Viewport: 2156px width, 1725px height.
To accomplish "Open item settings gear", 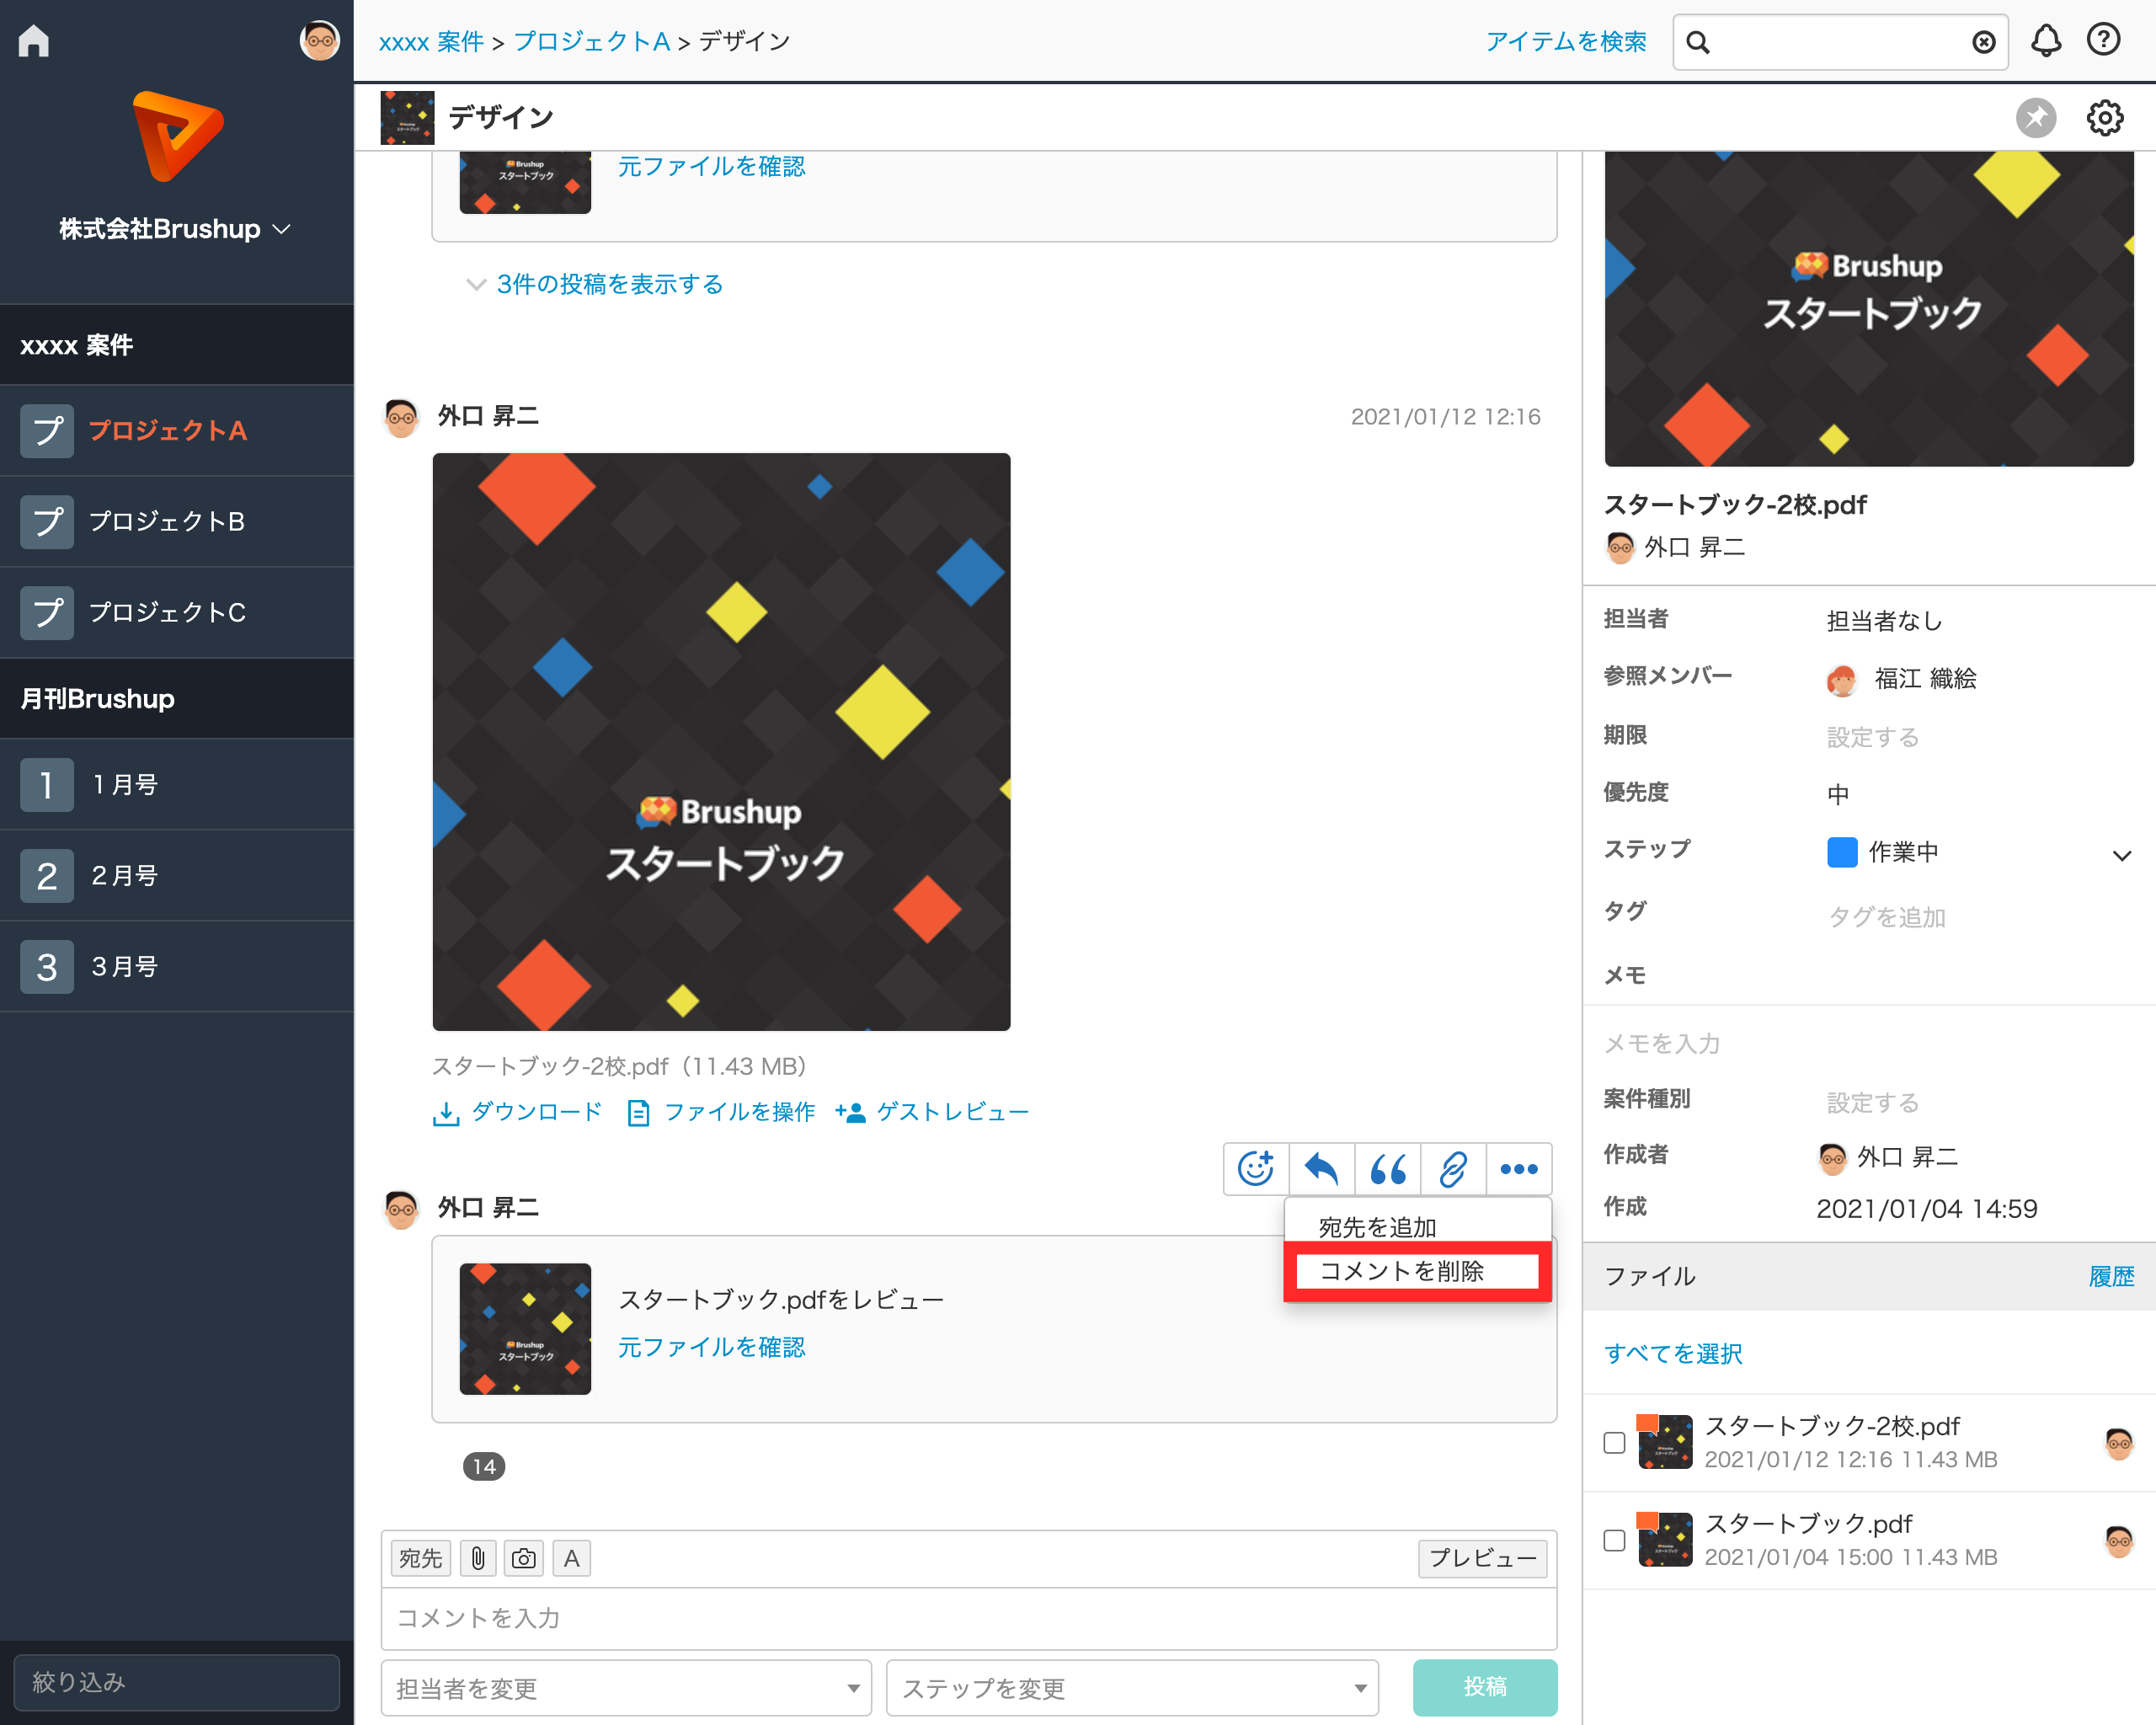I will [x=2104, y=118].
